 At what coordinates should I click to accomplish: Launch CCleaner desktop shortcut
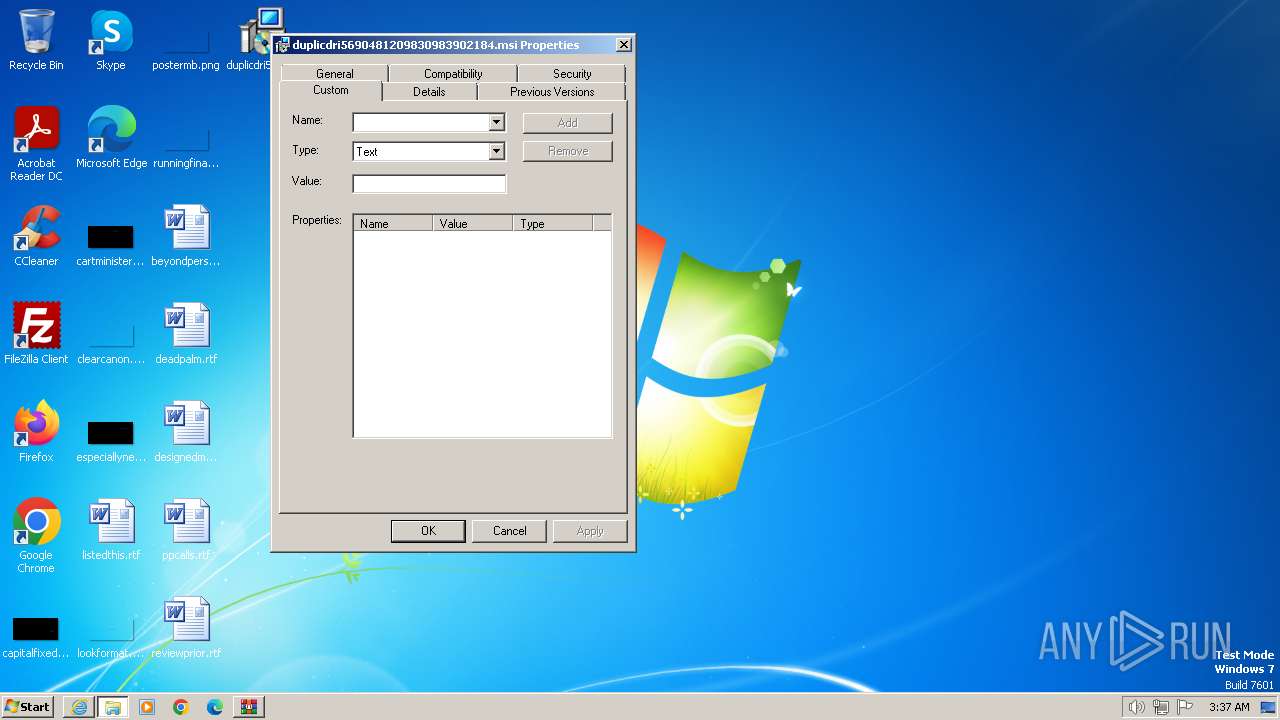tap(36, 236)
